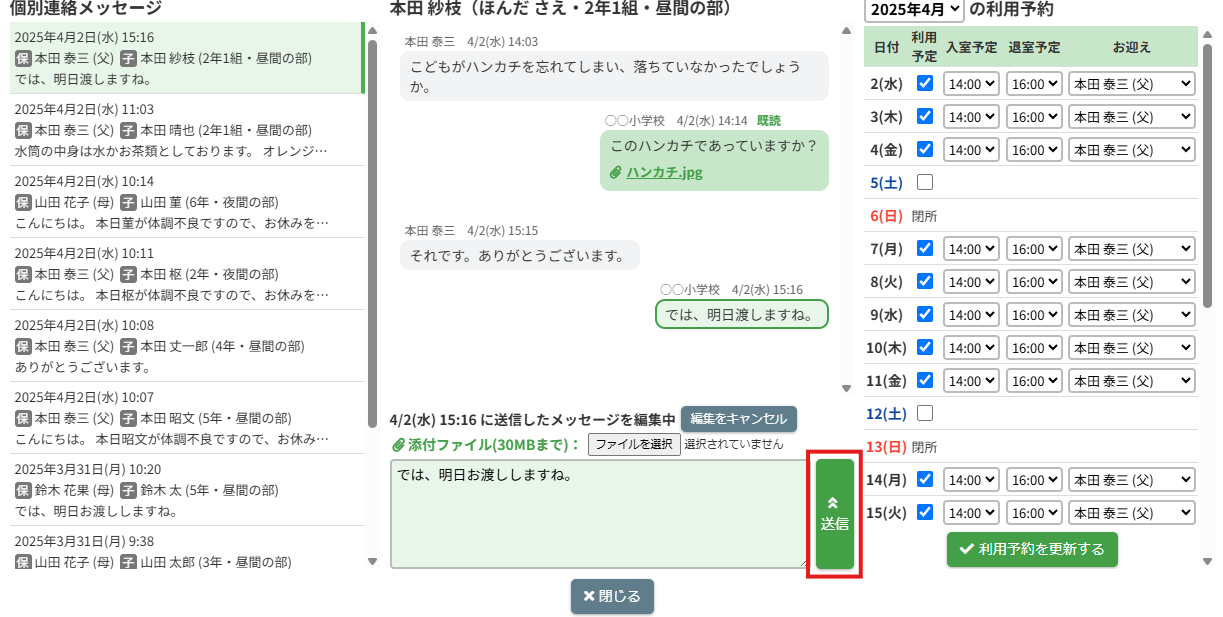Click 編集をキャンセル button
The image size is (1223, 617).
coord(738,418)
